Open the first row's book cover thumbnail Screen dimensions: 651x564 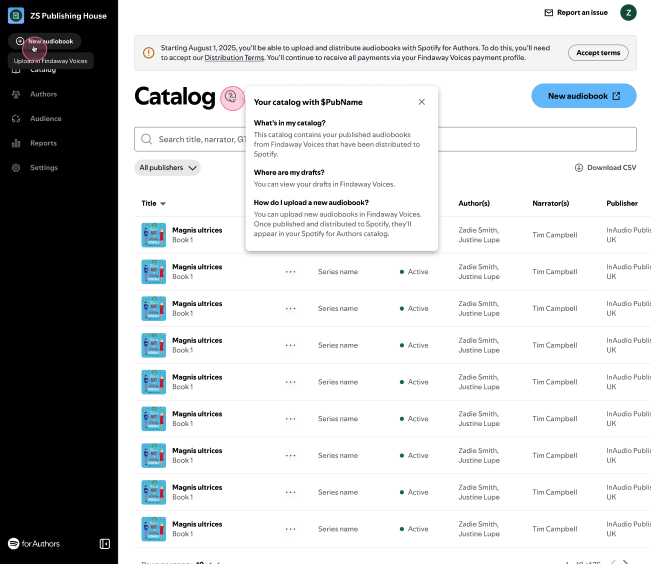click(x=154, y=235)
